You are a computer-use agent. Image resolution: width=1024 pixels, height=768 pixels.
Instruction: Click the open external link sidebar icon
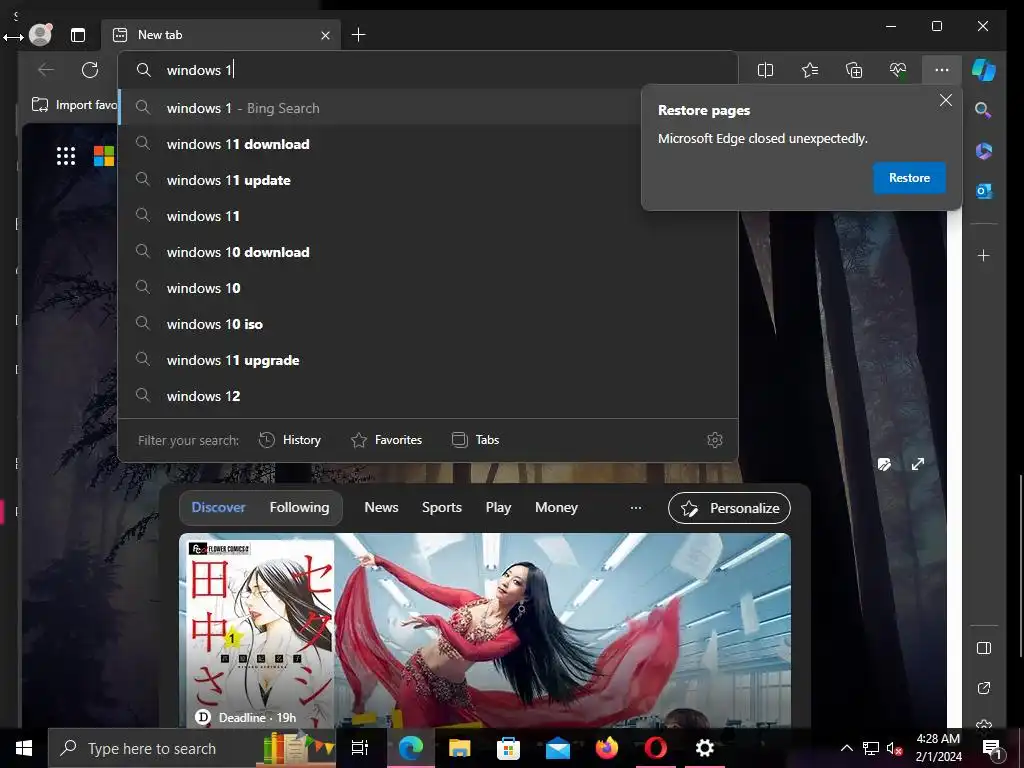tap(984, 688)
